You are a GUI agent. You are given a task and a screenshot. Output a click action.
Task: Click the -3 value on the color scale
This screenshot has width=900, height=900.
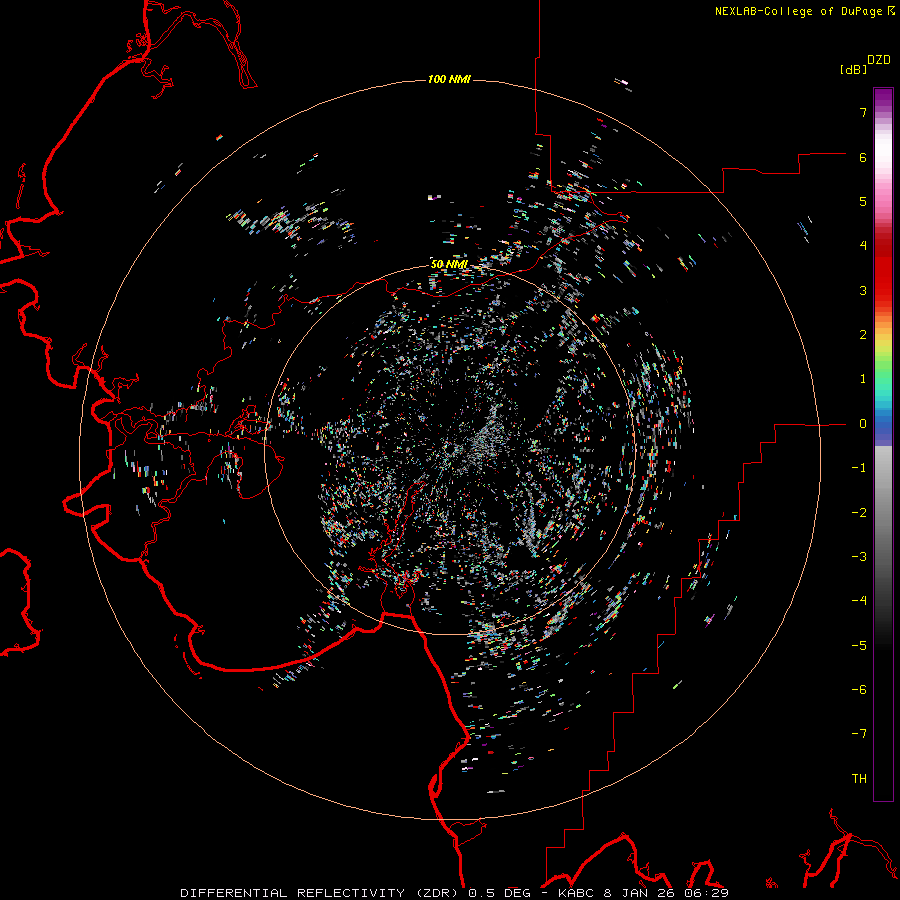tap(859, 557)
